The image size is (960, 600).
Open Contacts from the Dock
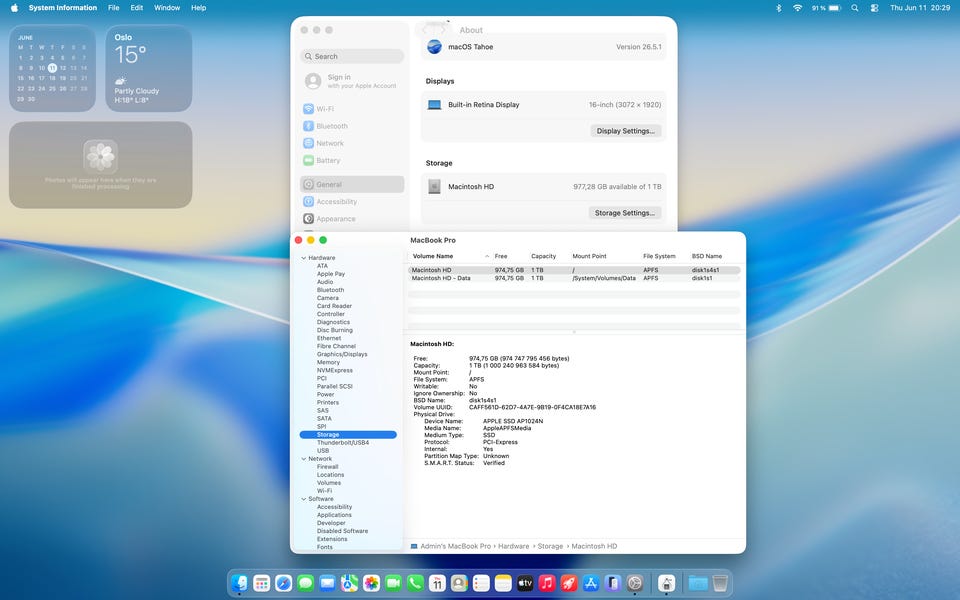[x=459, y=583]
